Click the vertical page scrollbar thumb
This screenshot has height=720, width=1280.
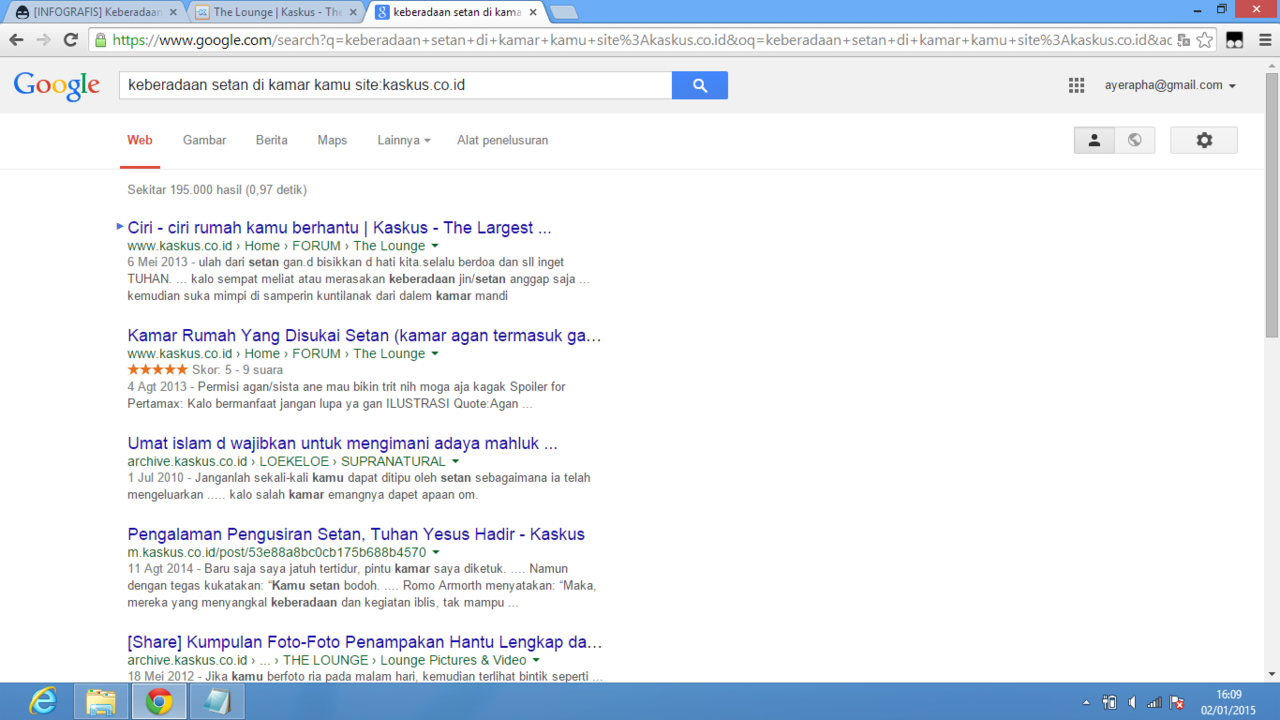tap(1272, 205)
